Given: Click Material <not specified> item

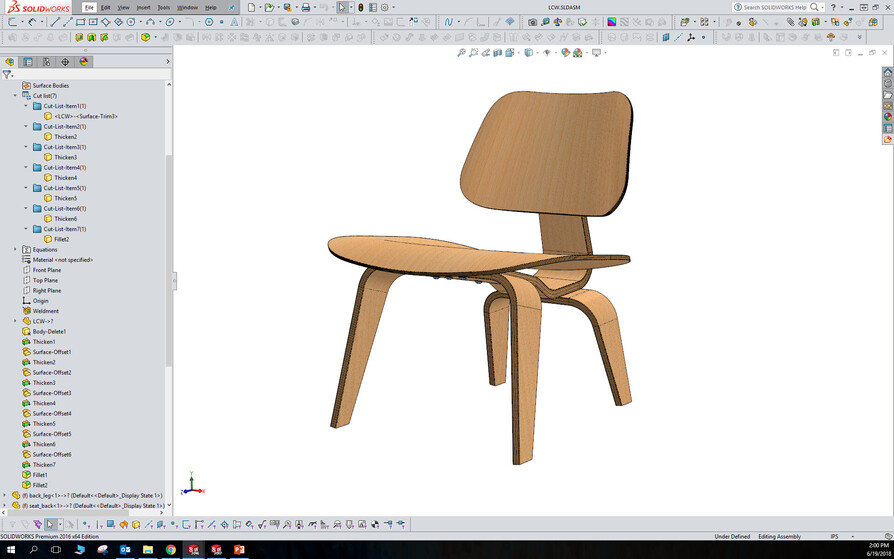Looking at the screenshot, I should [x=63, y=260].
